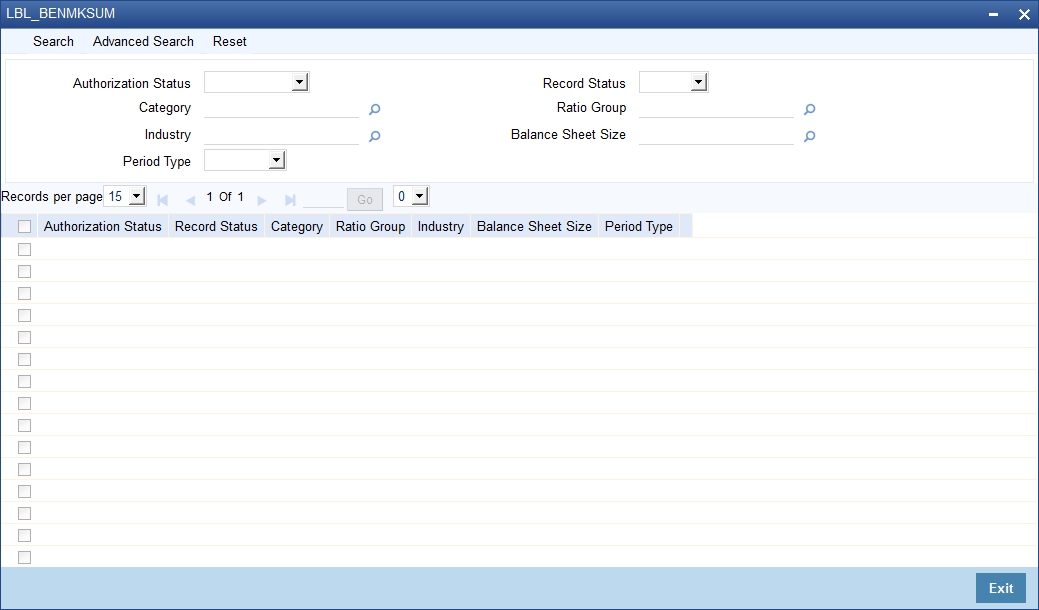Sort by Balance Sheet Size column header
Viewport: 1039px width, 610px height.
click(534, 227)
